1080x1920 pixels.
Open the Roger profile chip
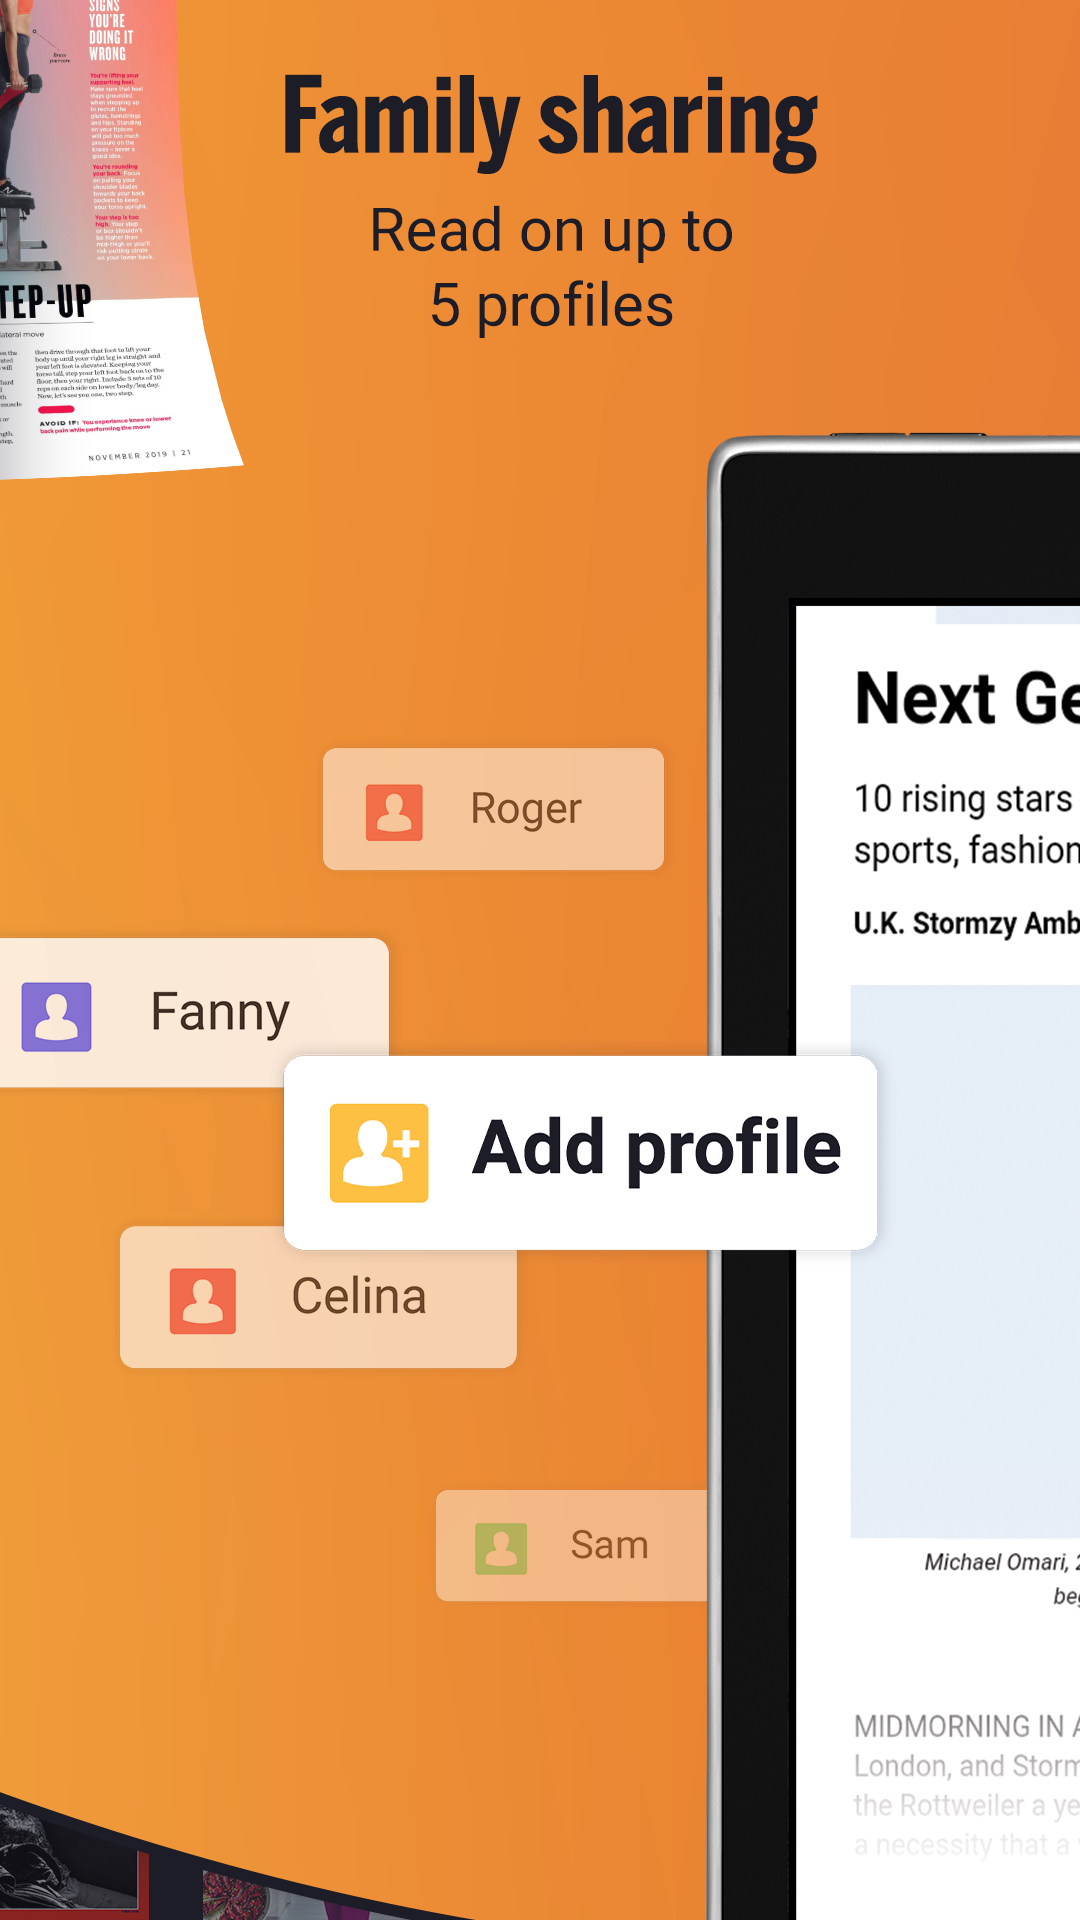click(492, 809)
